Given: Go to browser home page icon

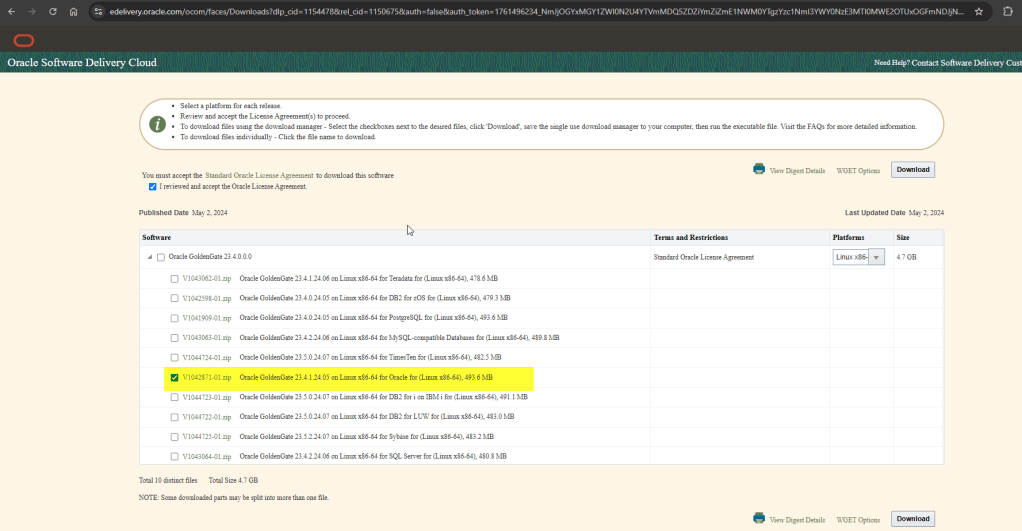Looking at the screenshot, I should click(74, 11).
